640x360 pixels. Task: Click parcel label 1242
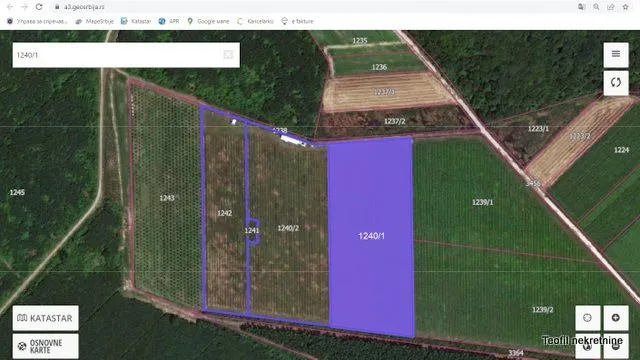pyautogui.click(x=224, y=213)
